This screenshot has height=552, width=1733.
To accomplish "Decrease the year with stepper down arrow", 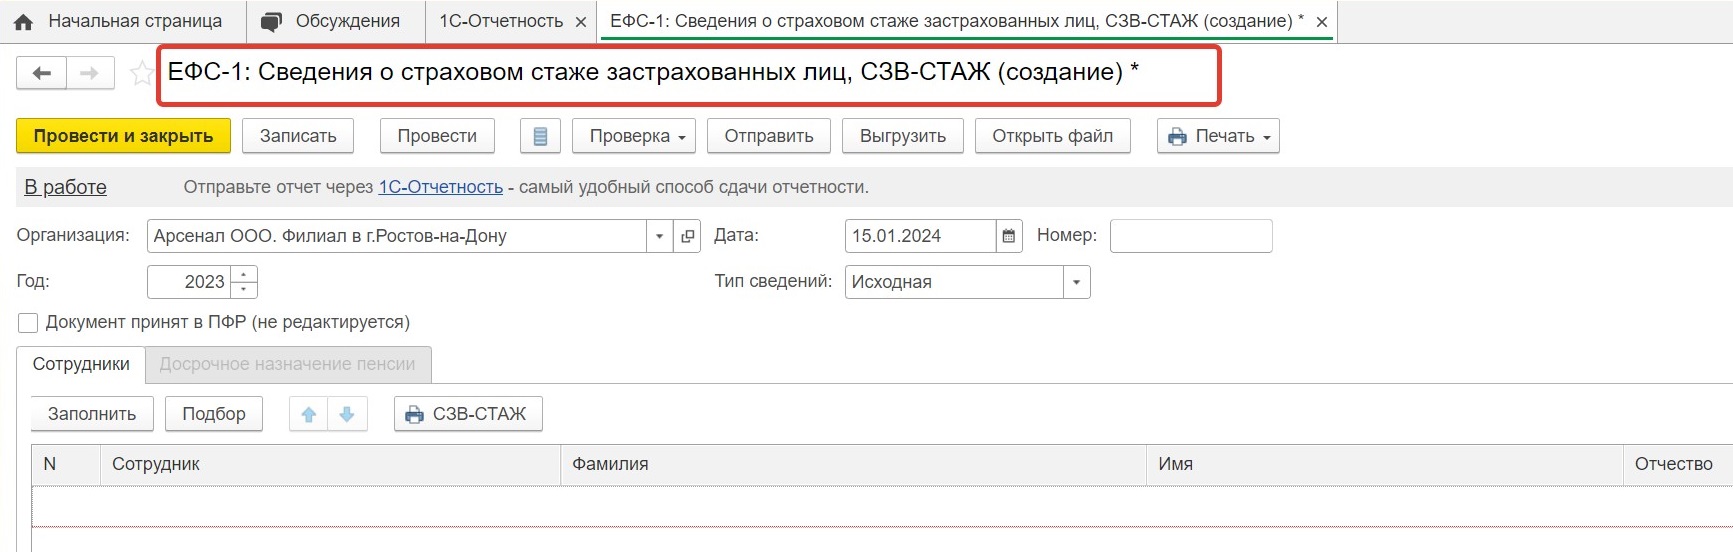I will click(244, 290).
